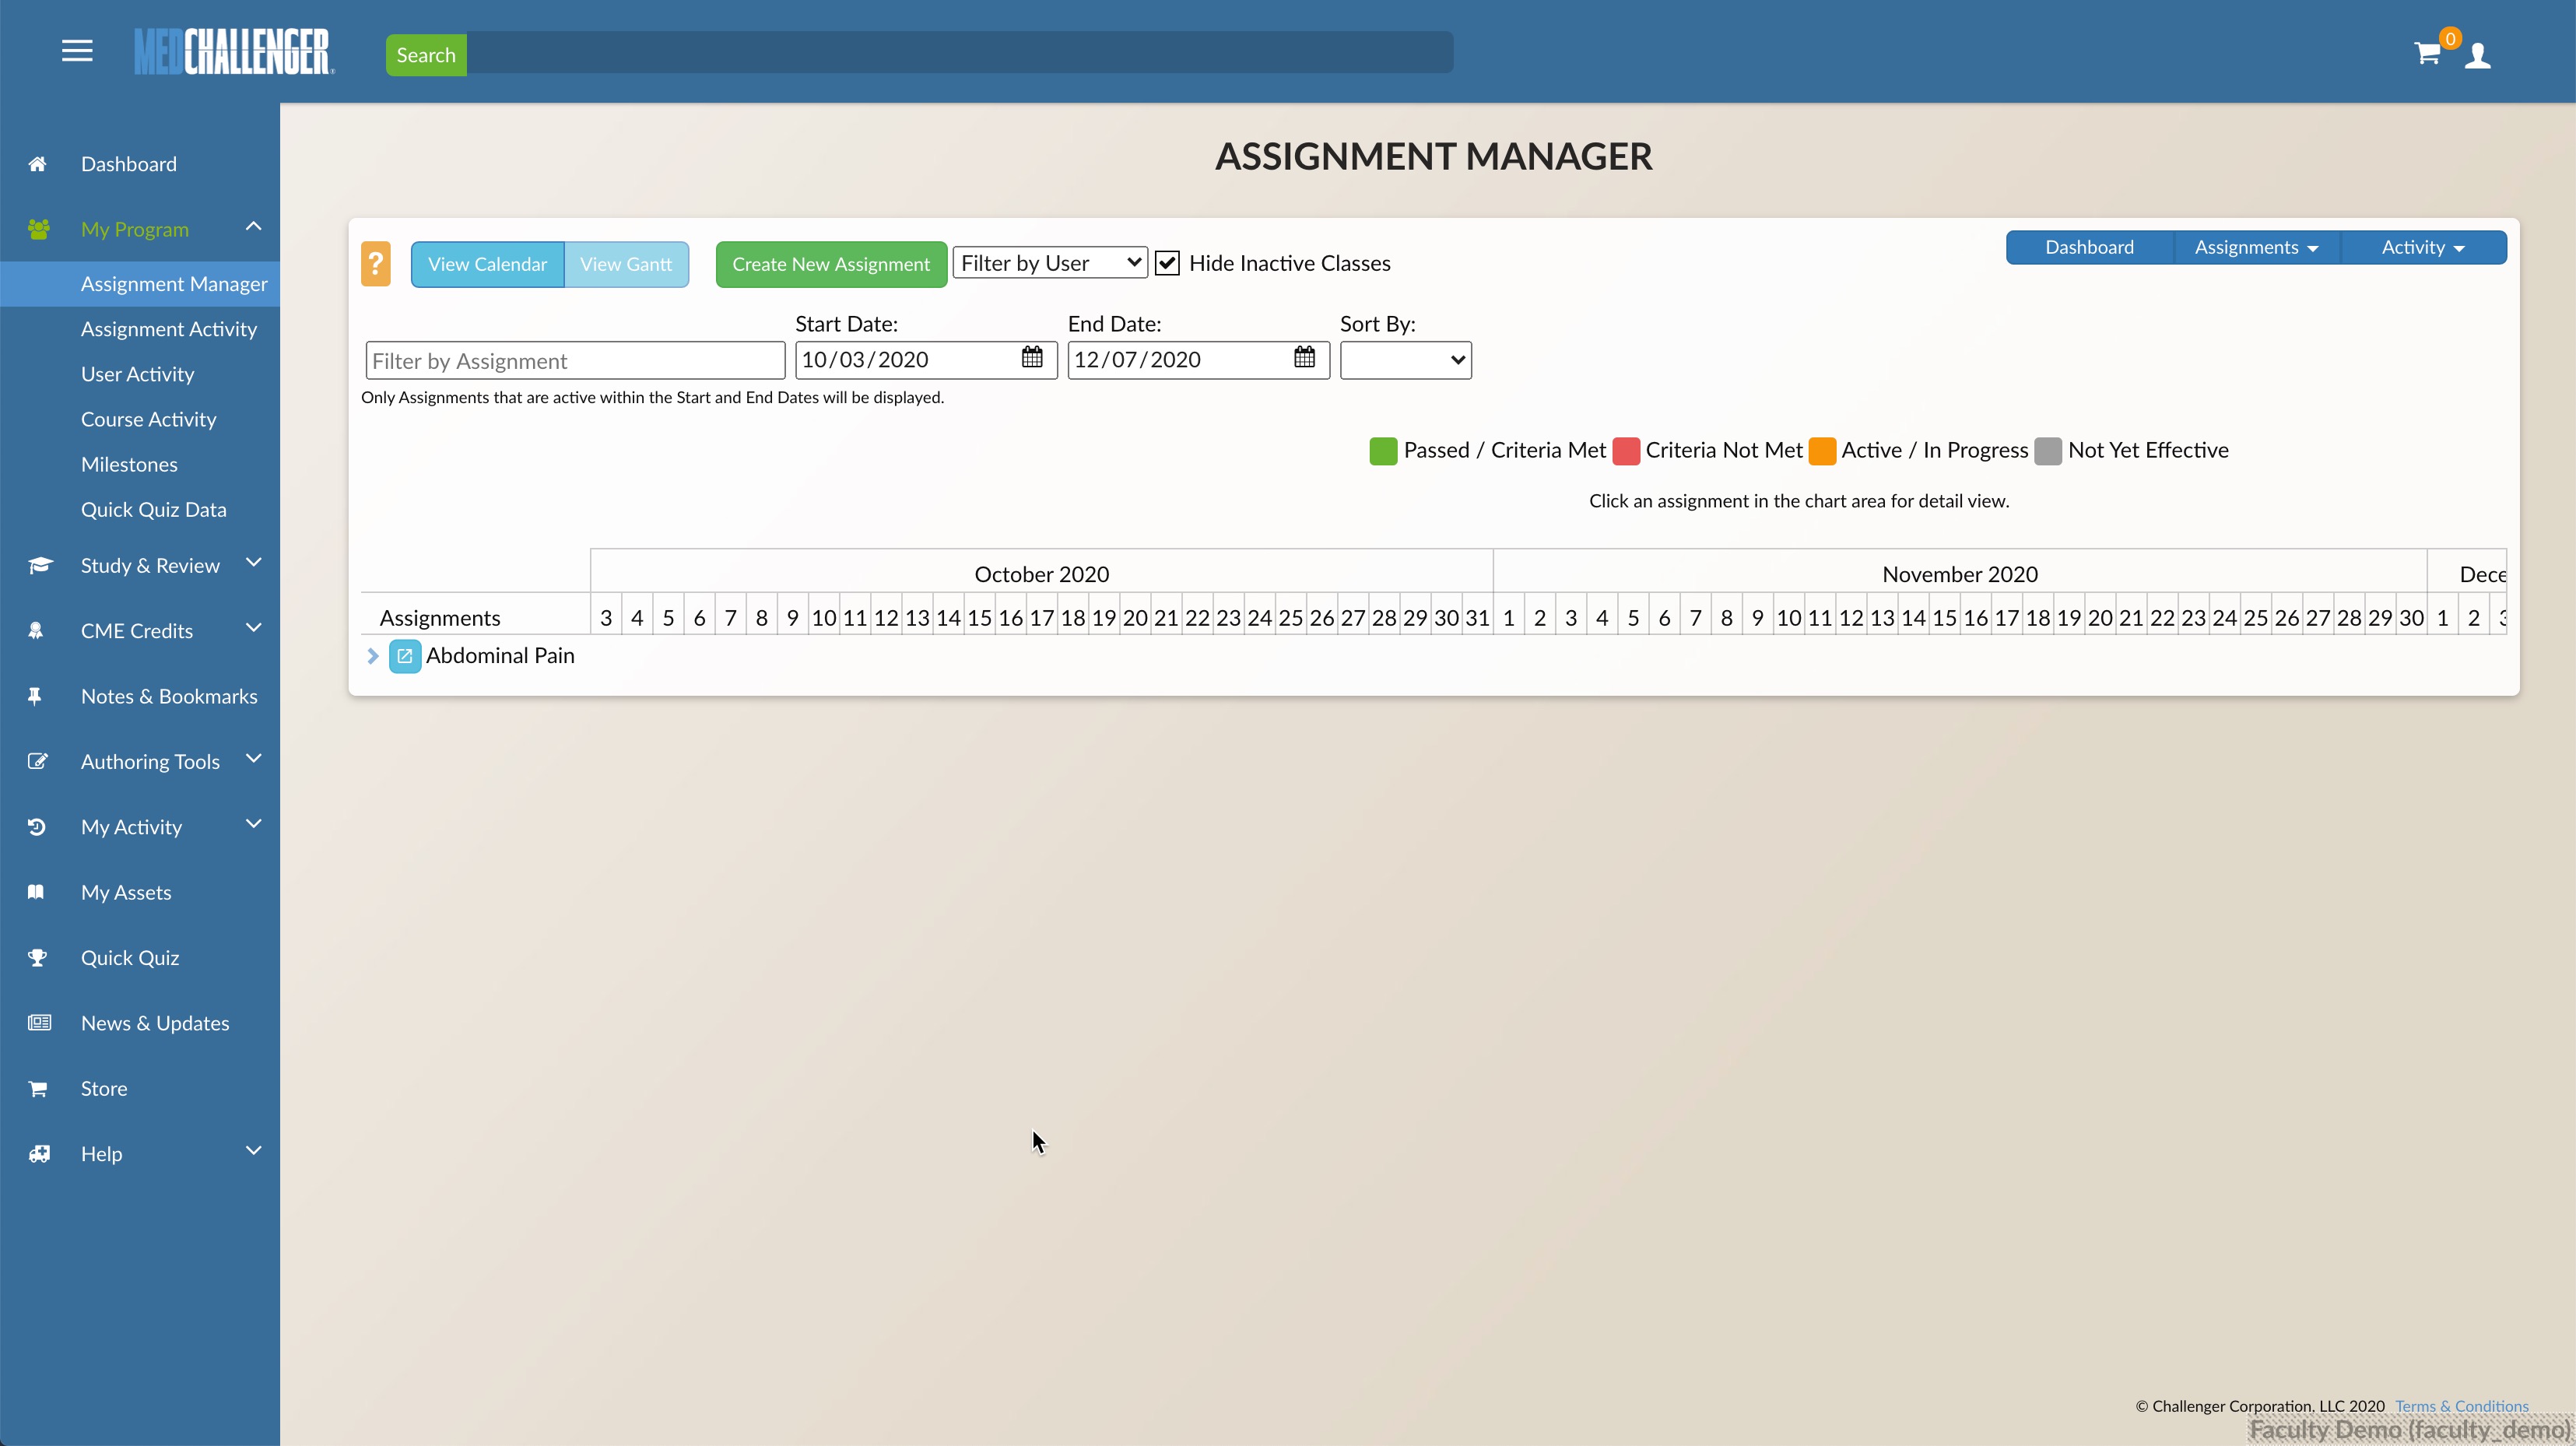Click the Dashboard label in sidebar

pos(129,164)
